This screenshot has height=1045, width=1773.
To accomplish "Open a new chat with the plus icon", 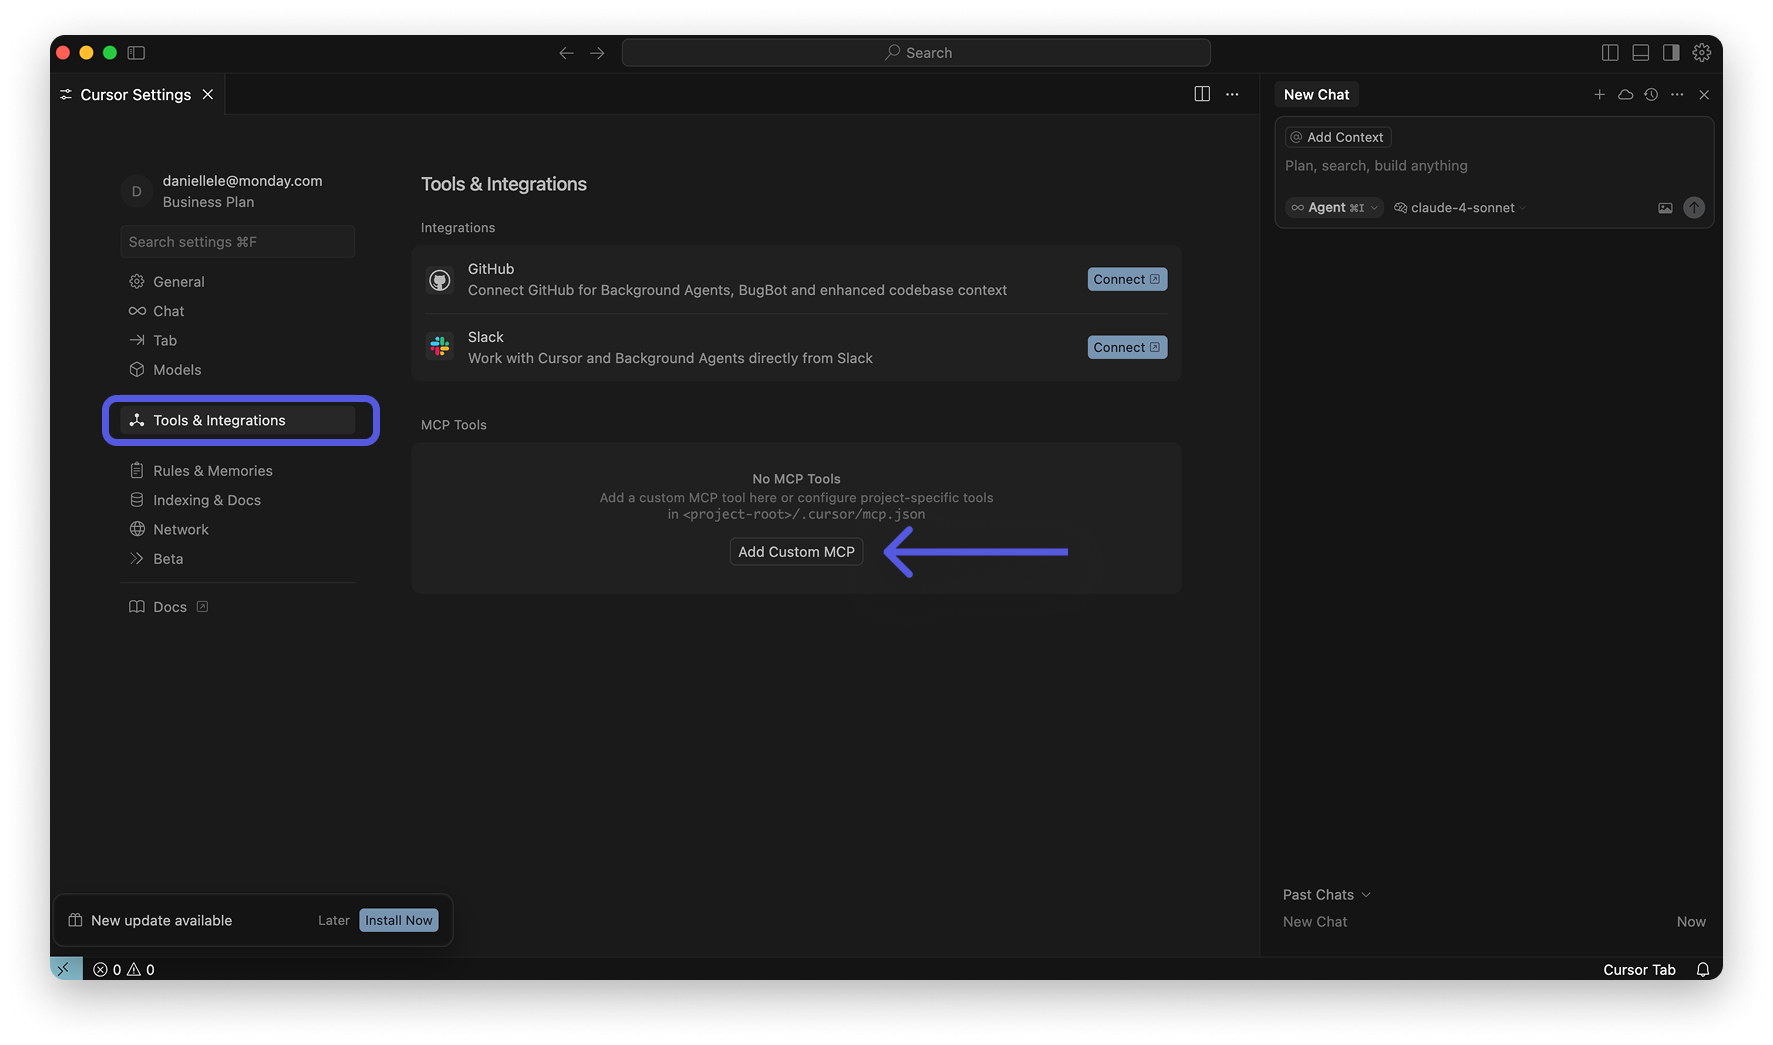I will [x=1599, y=94].
